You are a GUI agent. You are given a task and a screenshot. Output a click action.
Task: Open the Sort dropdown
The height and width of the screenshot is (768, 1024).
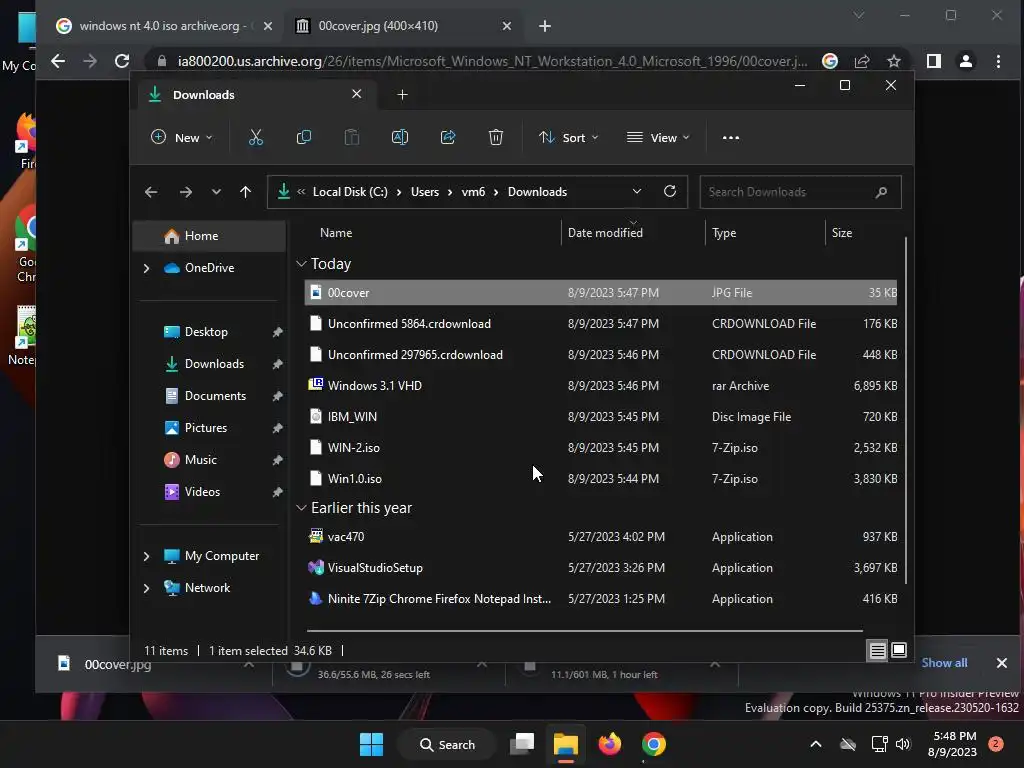coord(568,138)
